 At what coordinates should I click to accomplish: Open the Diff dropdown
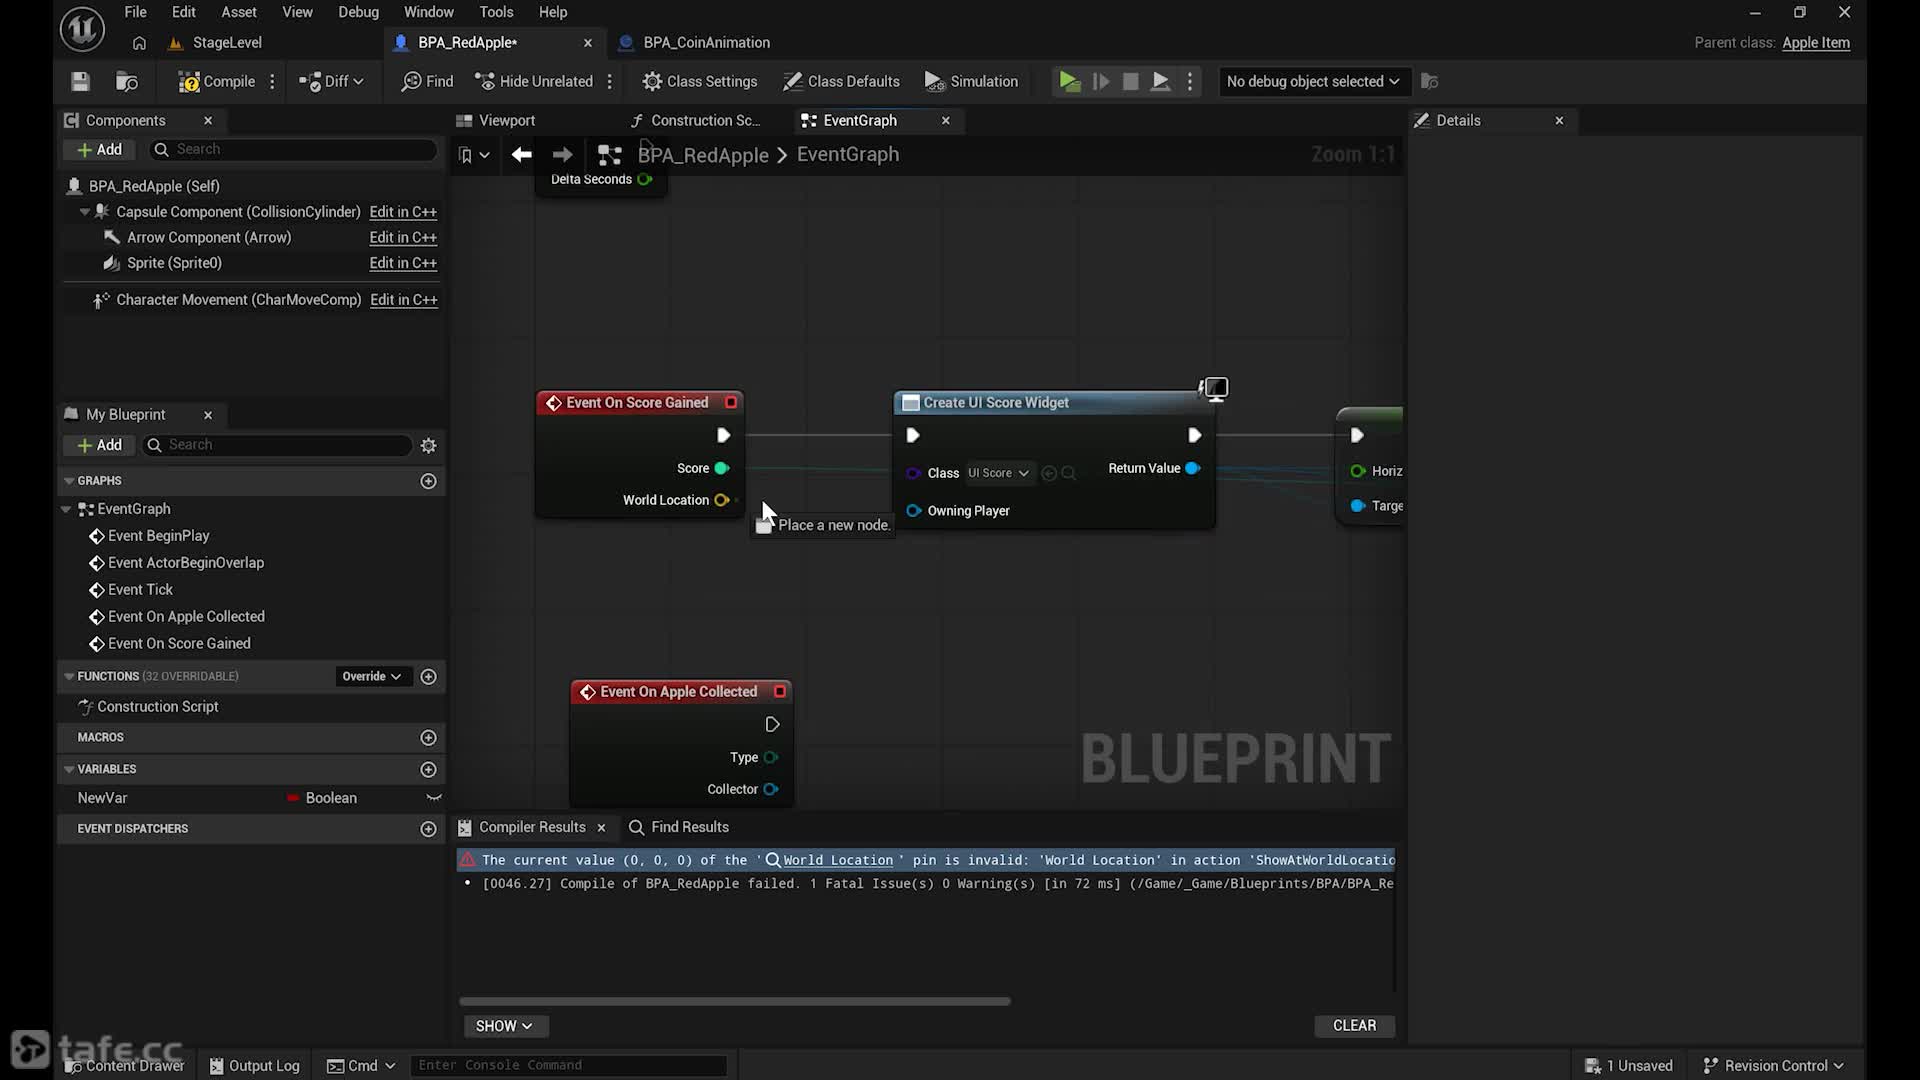click(x=331, y=82)
